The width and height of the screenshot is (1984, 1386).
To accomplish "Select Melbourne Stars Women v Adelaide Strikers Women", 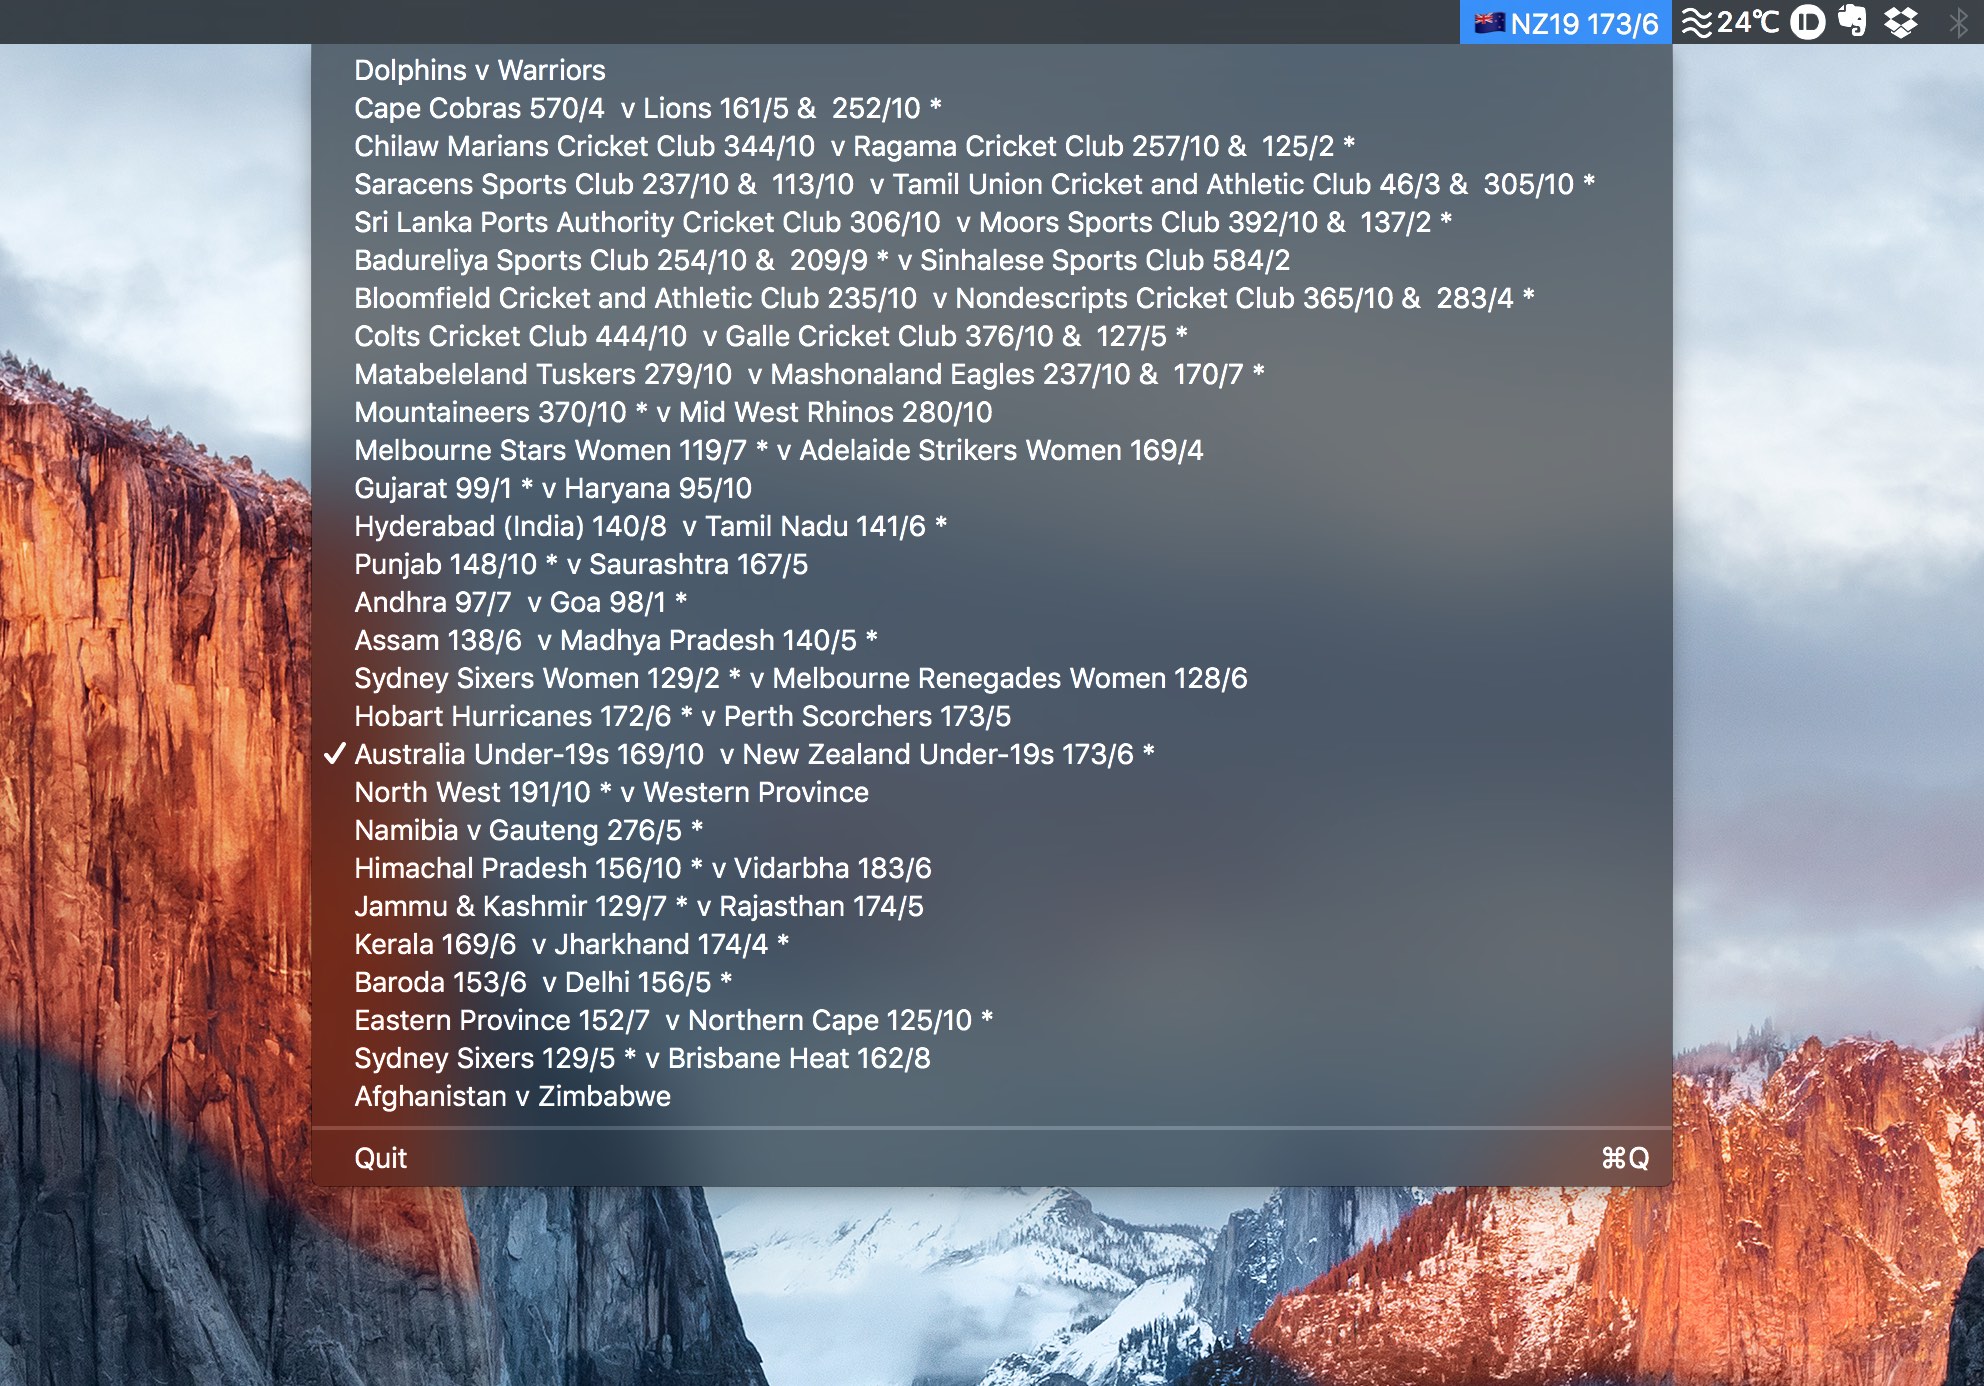I will (x=778, y=450).
